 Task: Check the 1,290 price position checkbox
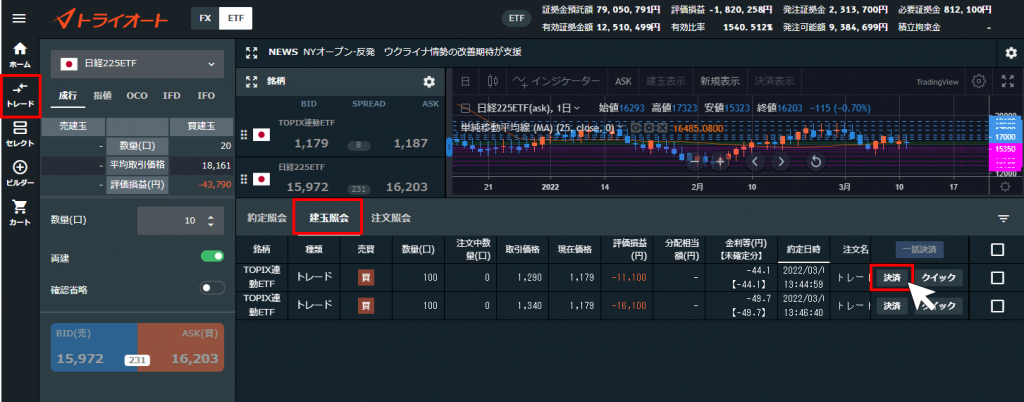tap(997, 278)
